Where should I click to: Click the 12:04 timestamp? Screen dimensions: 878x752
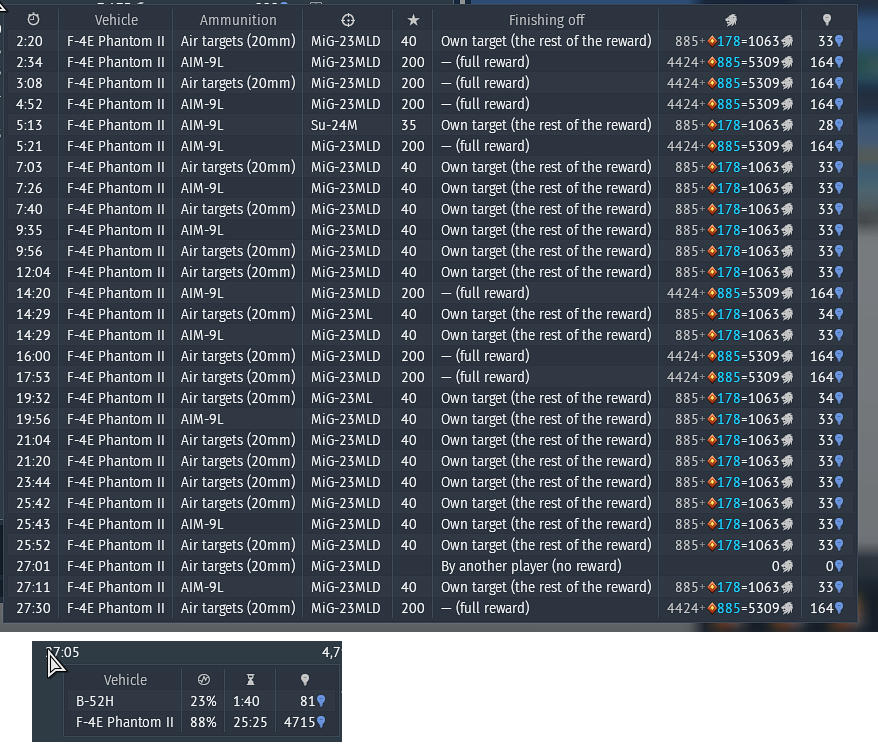33,272
